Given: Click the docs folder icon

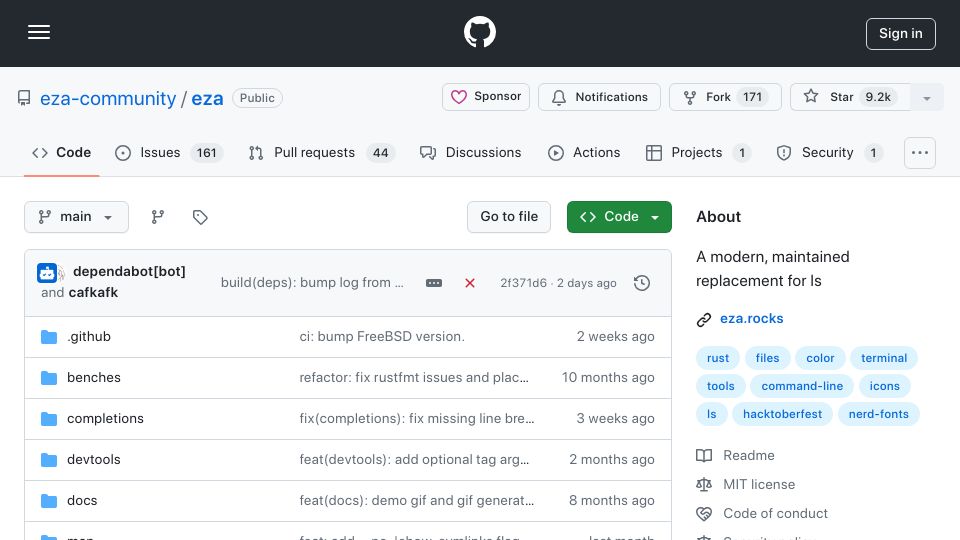Looking at the screenshot, I should point(49,501).
